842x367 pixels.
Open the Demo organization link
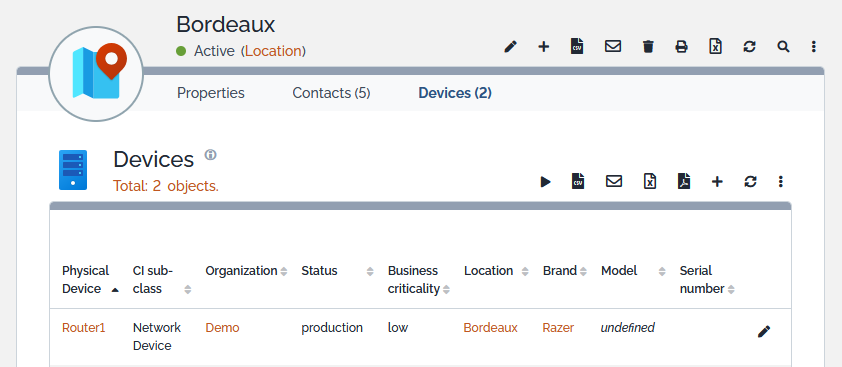point(222,328)
